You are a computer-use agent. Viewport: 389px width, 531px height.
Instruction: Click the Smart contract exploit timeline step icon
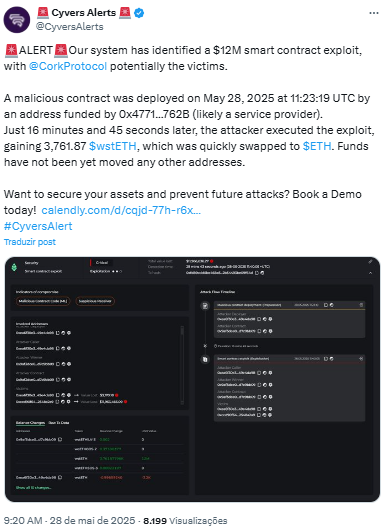pos(205,359)
